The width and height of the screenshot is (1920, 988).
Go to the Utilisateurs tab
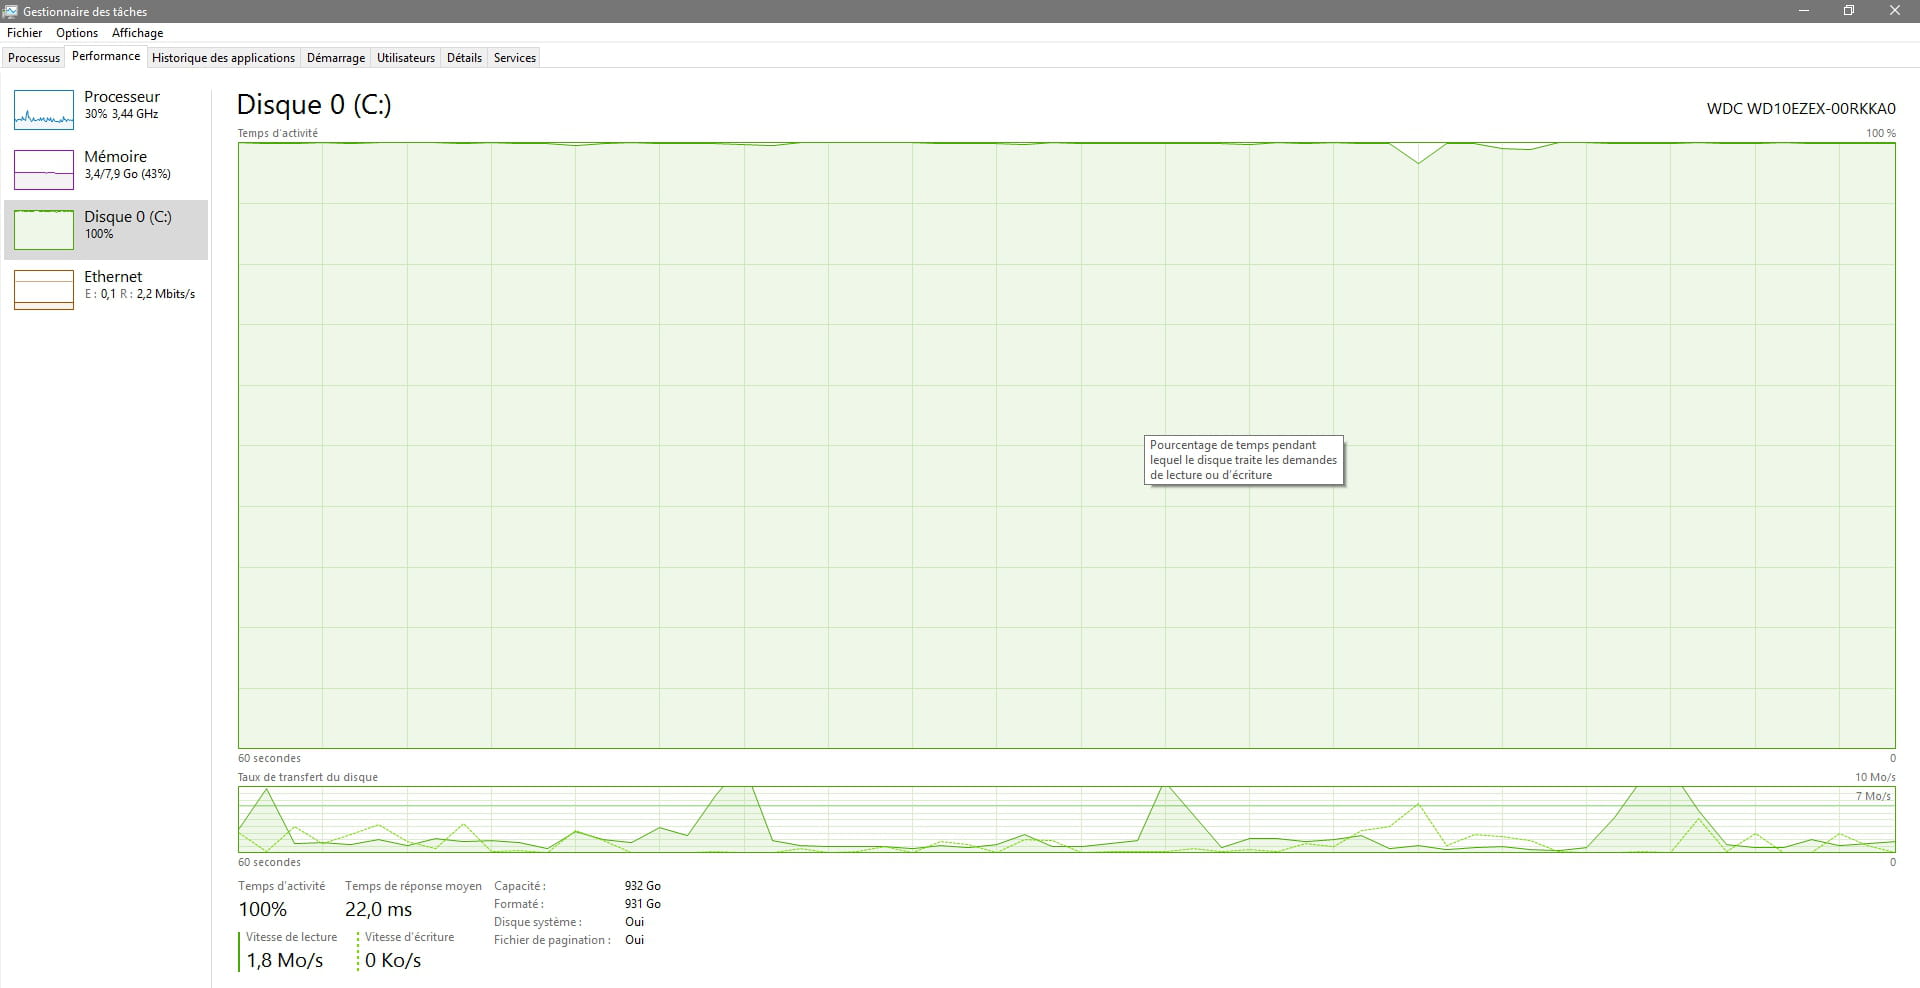coord(405,58)
